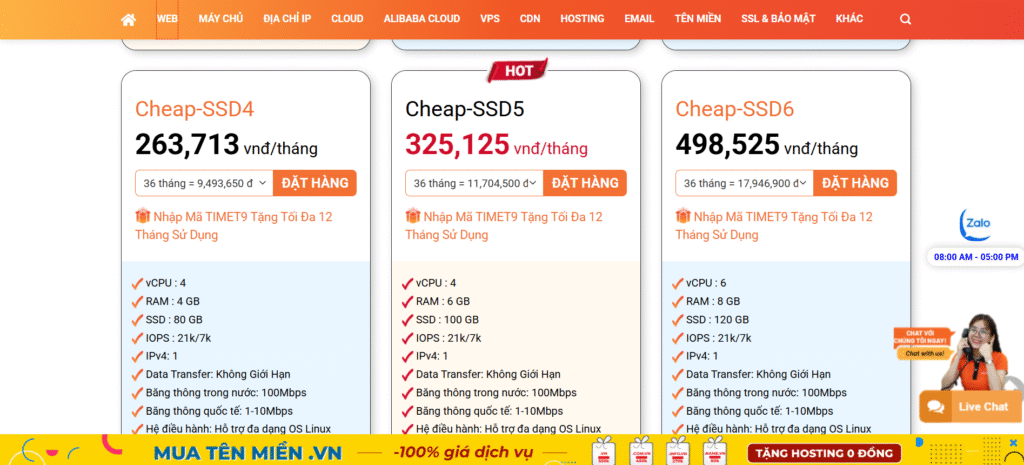The width and height of the screenshot is (1024, 465).
Task: Click the gift icon under Cheap-SSD5
Action: coord(412,216)
